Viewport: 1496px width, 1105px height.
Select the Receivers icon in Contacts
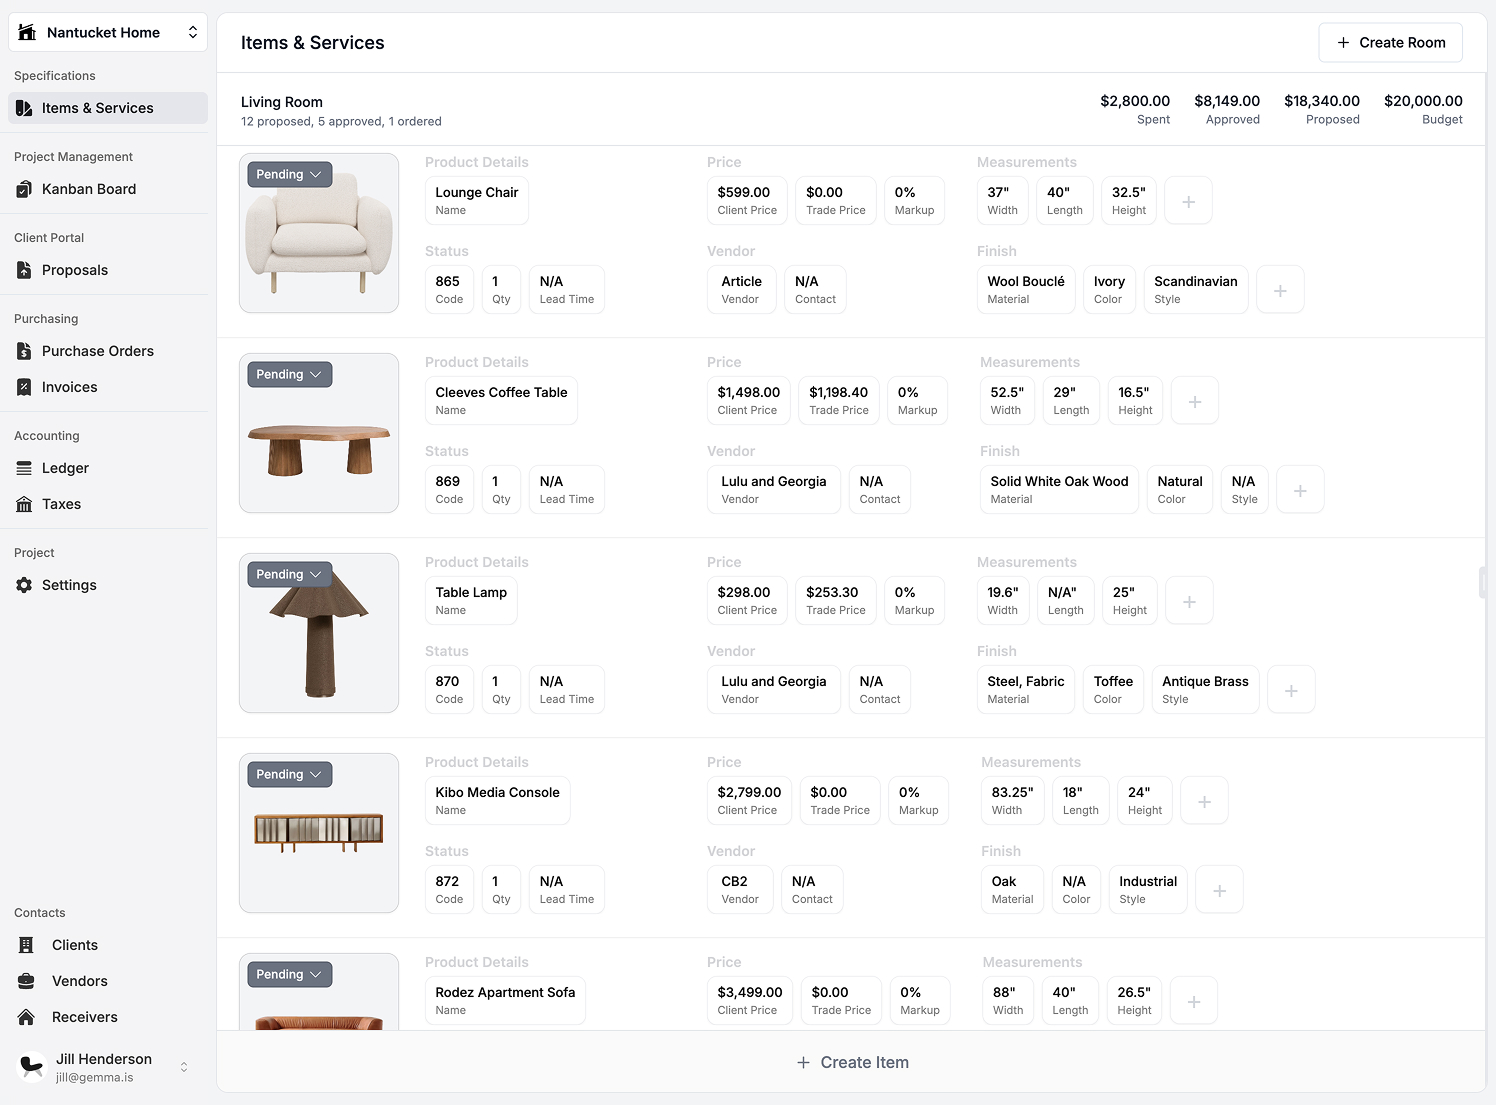coord(24,1017)
